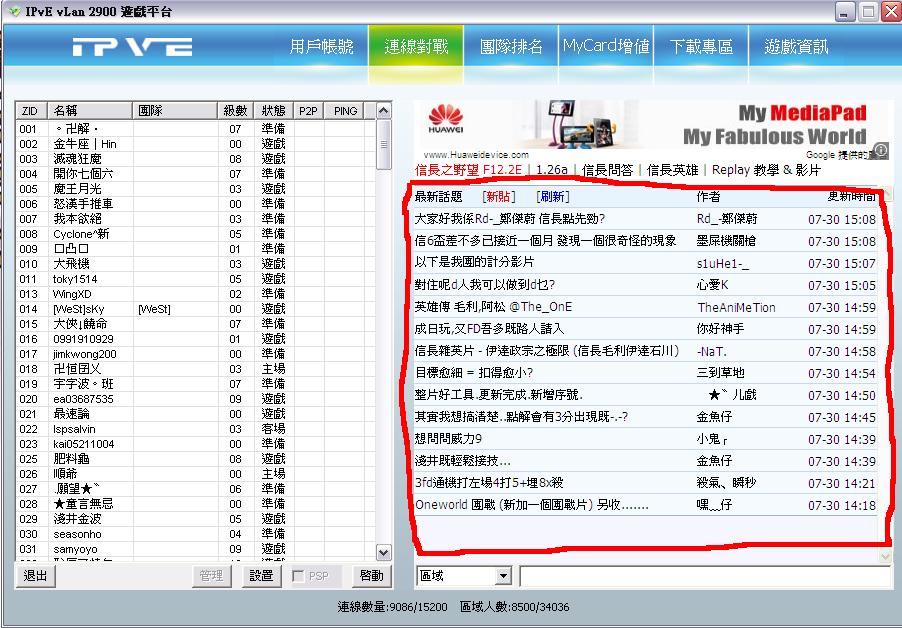902x628 pixels.
Task: Click the www.Huaweidevice.com ad URL
Action: pyautogui.click(x=476, y=154)
